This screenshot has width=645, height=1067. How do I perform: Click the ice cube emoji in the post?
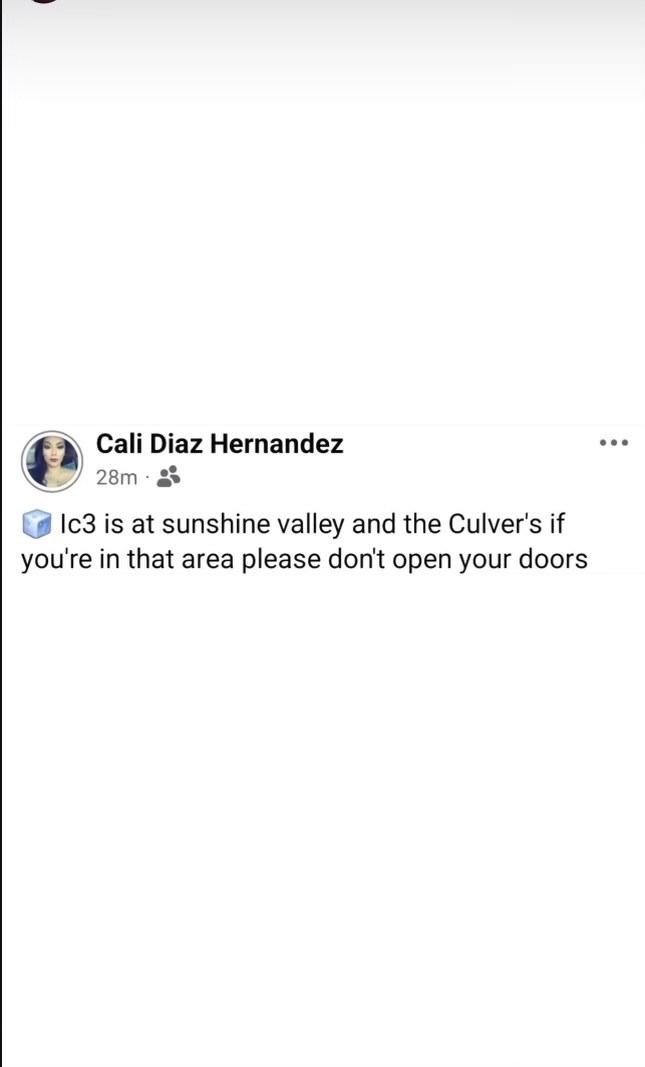click(36, 524)
